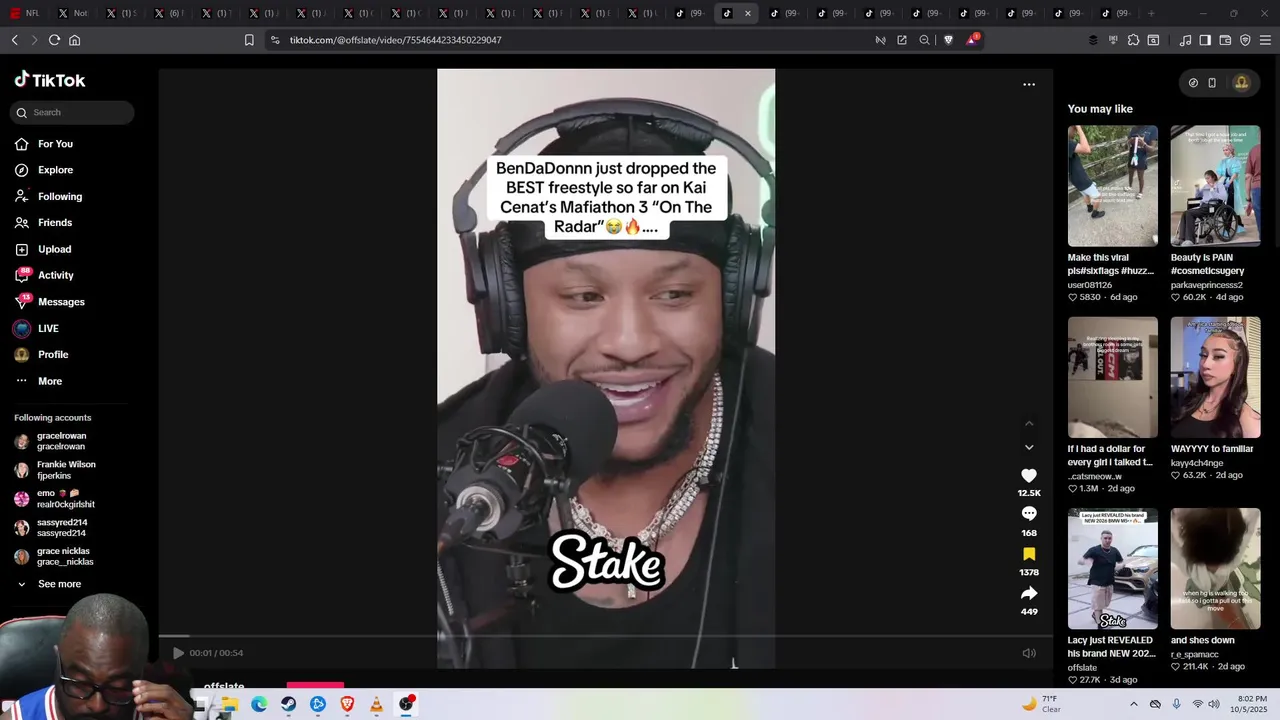
Task: Seek on the video progress bar
Action: [x=605, y=636]
